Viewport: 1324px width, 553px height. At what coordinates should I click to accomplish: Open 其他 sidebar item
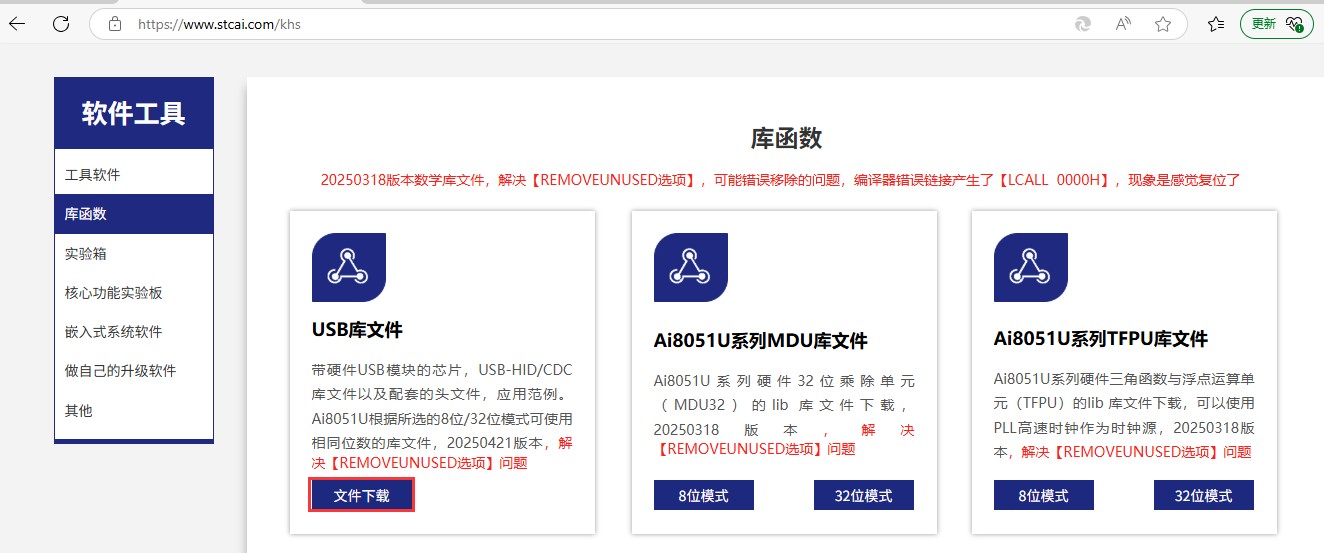pyautogui.click(x=134, y=411)
